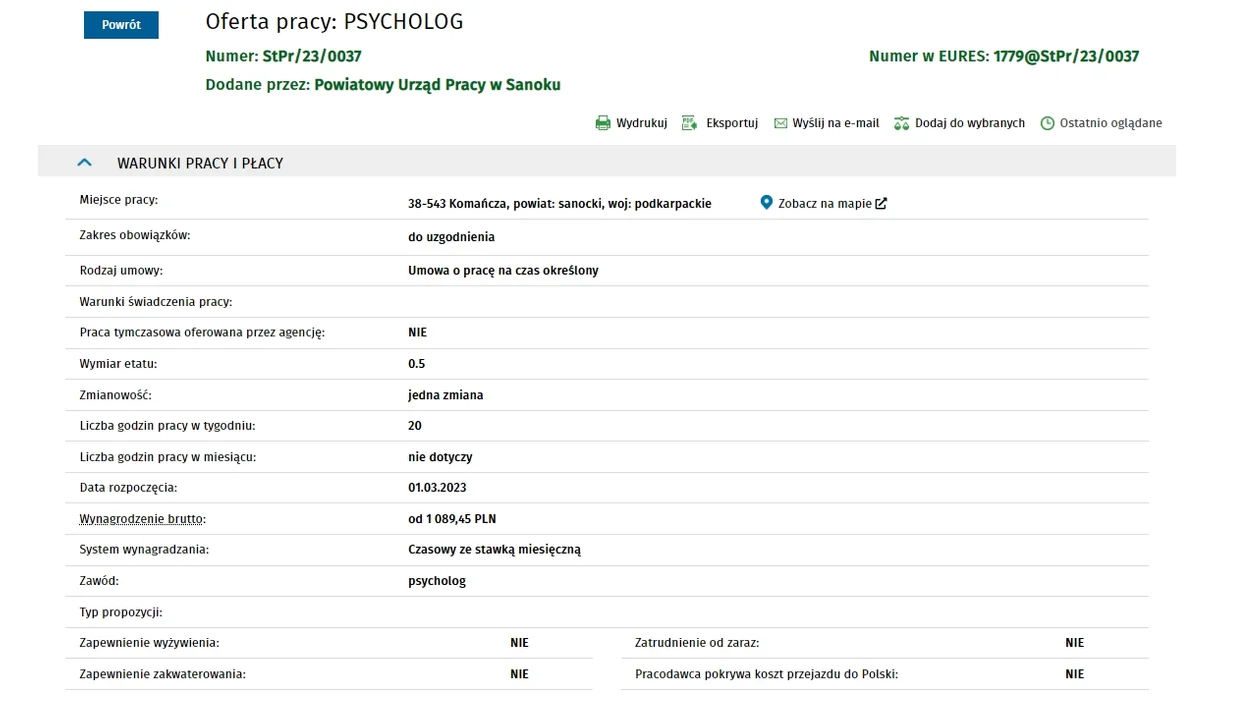Click the cherries icon for favorites
The width and height of the screenshot is (1246, 720).
pyautogui.click(x=901, y=123)
